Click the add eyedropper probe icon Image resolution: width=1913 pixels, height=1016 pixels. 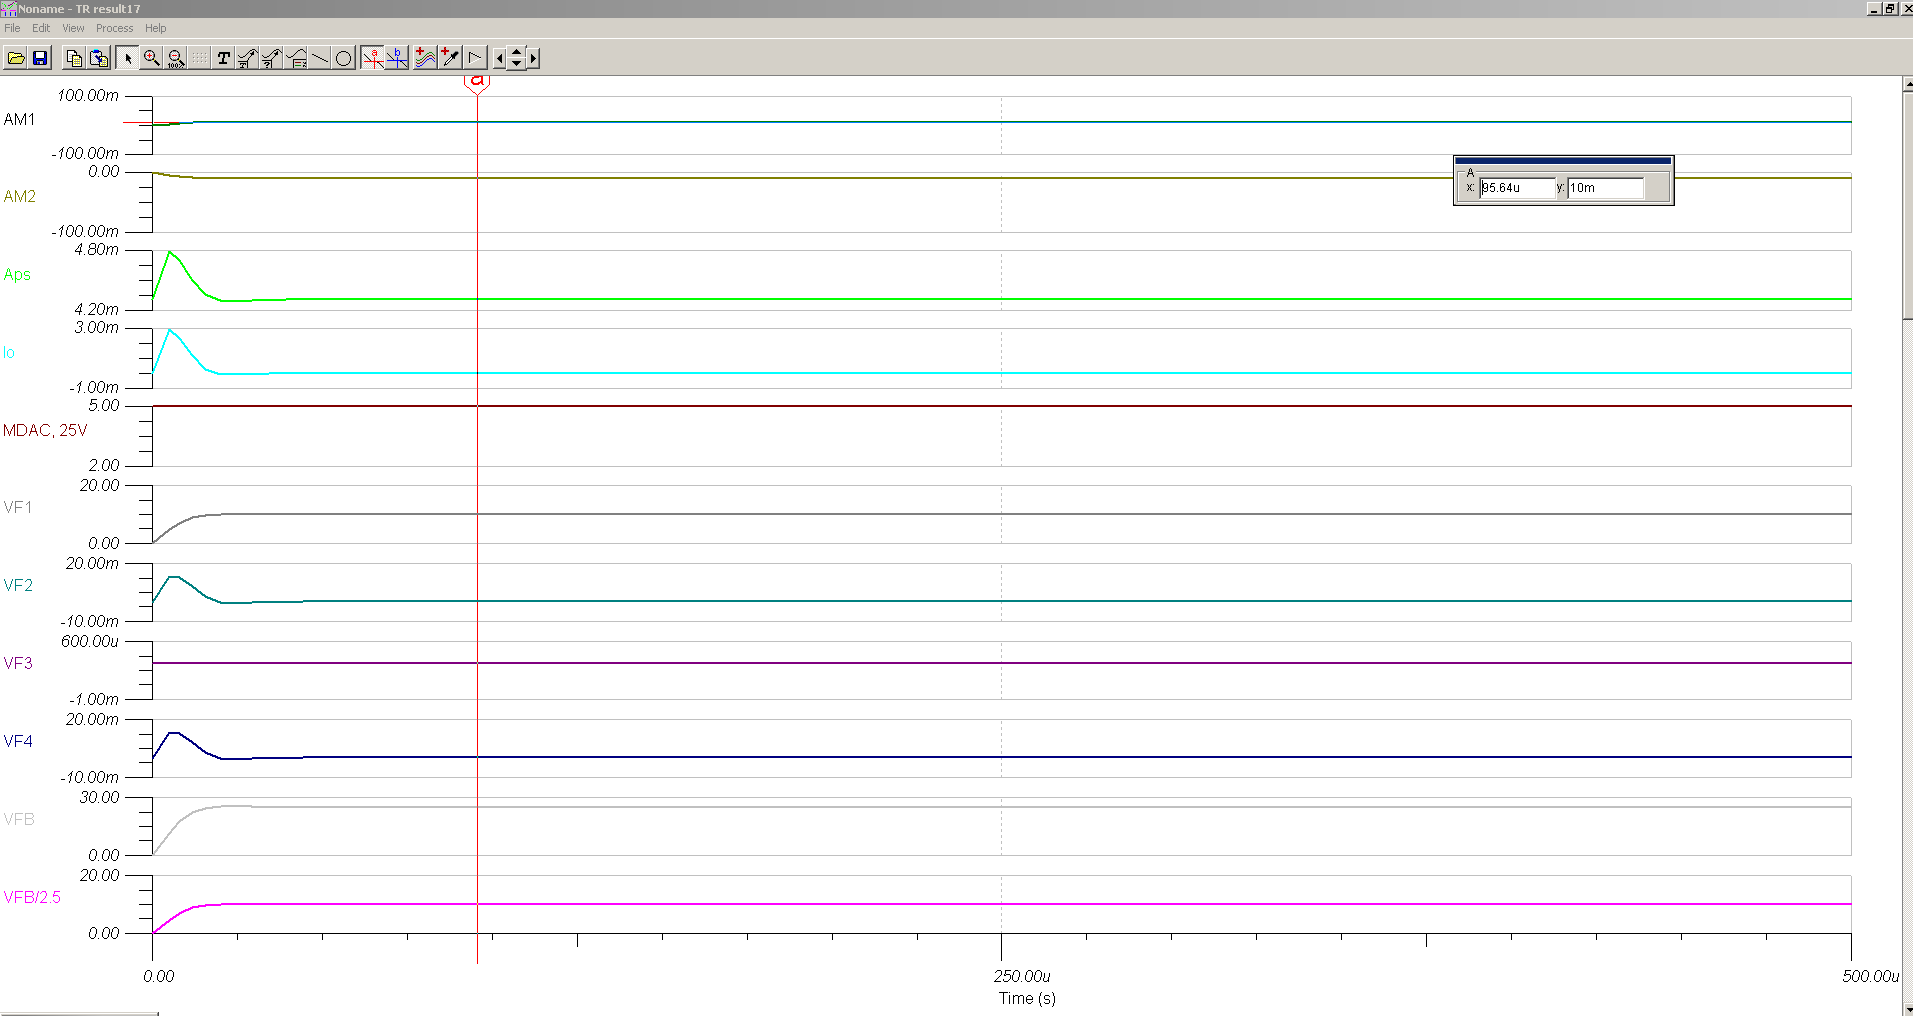point(449,58)
